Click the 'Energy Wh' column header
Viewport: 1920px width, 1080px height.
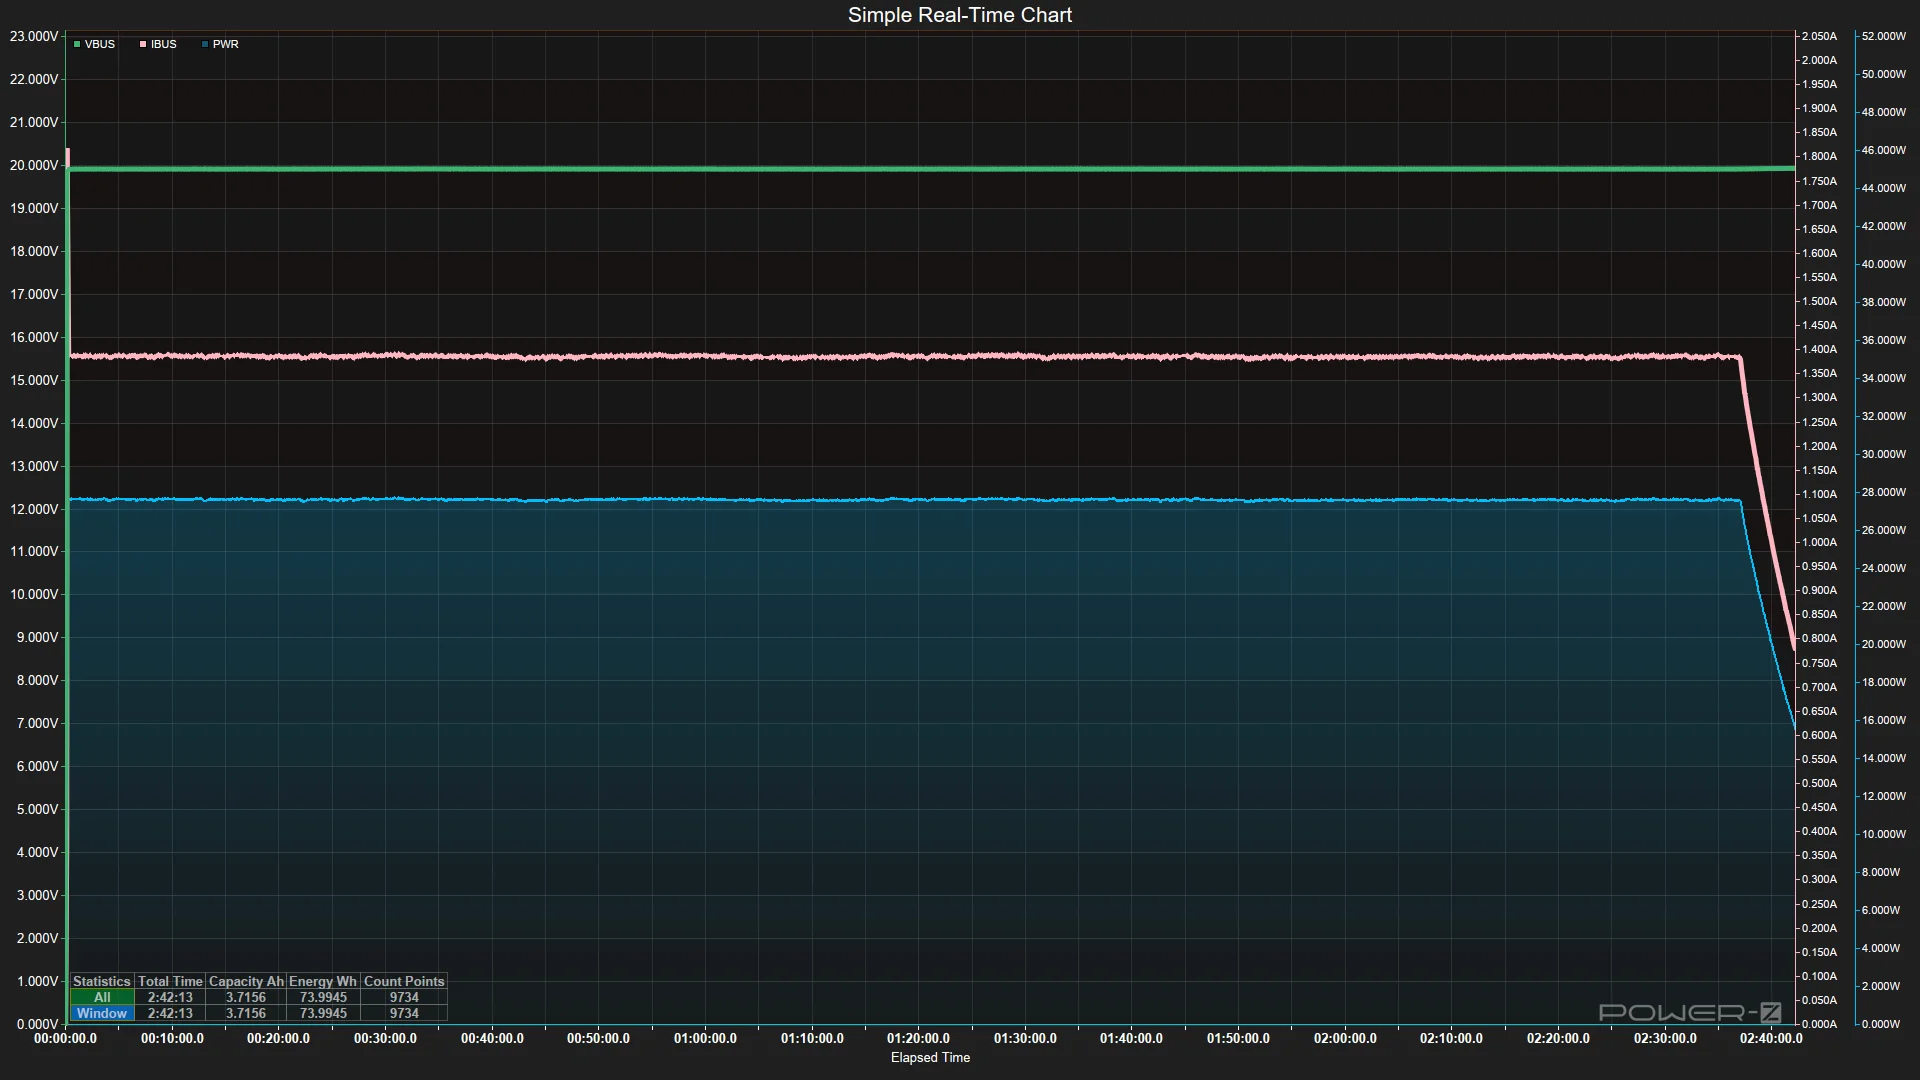click(323, 981)
